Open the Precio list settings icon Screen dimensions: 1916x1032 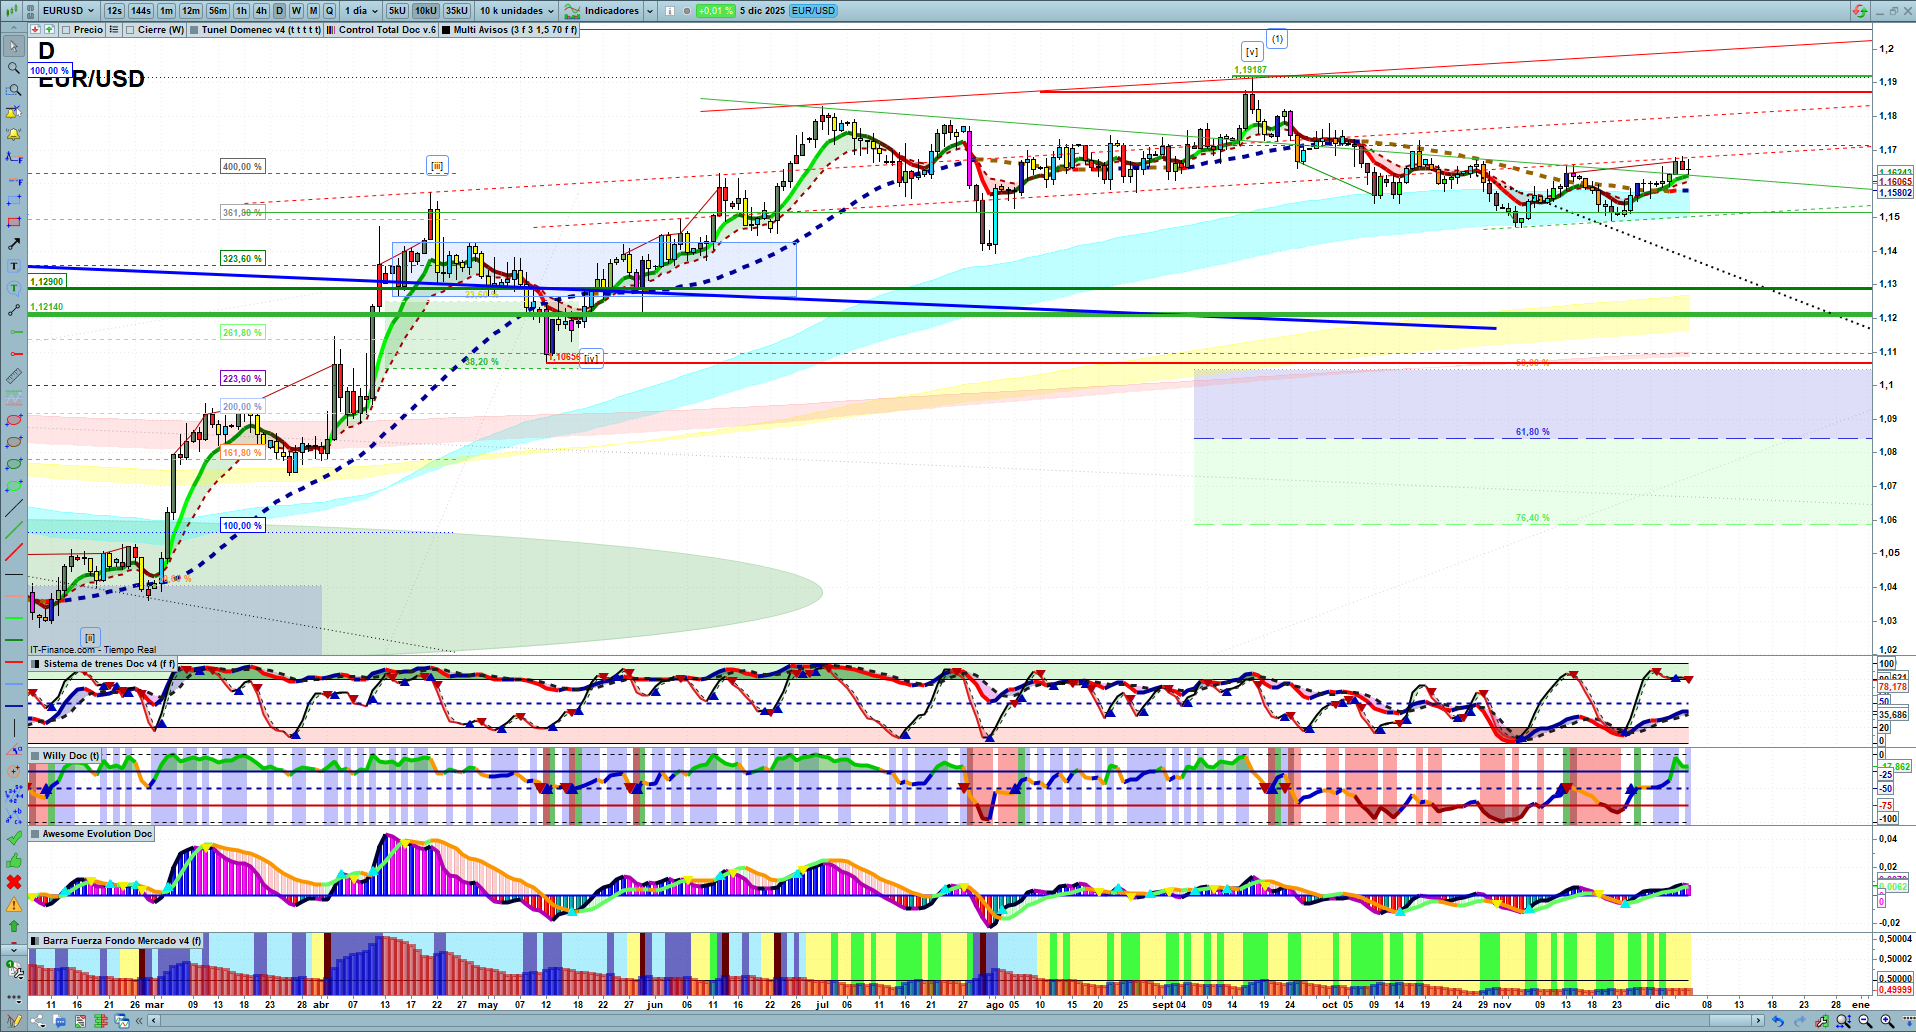(x=114, y=30)
